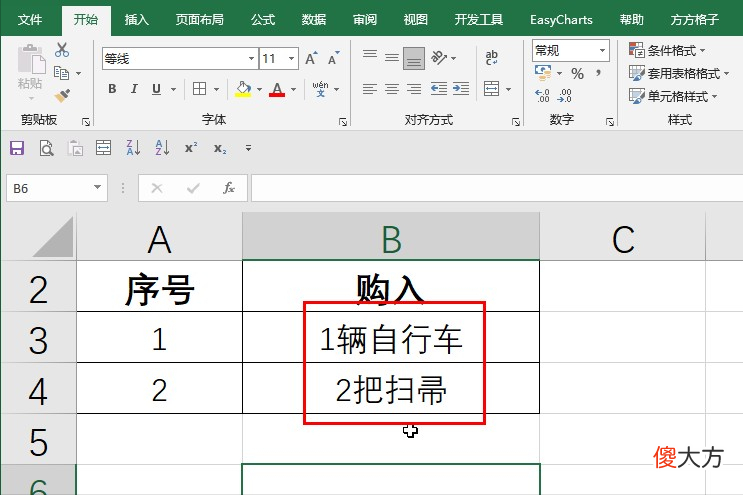Apply red font color
The height and width of the screenshot is (495, 743).
(x=277, y=89)
